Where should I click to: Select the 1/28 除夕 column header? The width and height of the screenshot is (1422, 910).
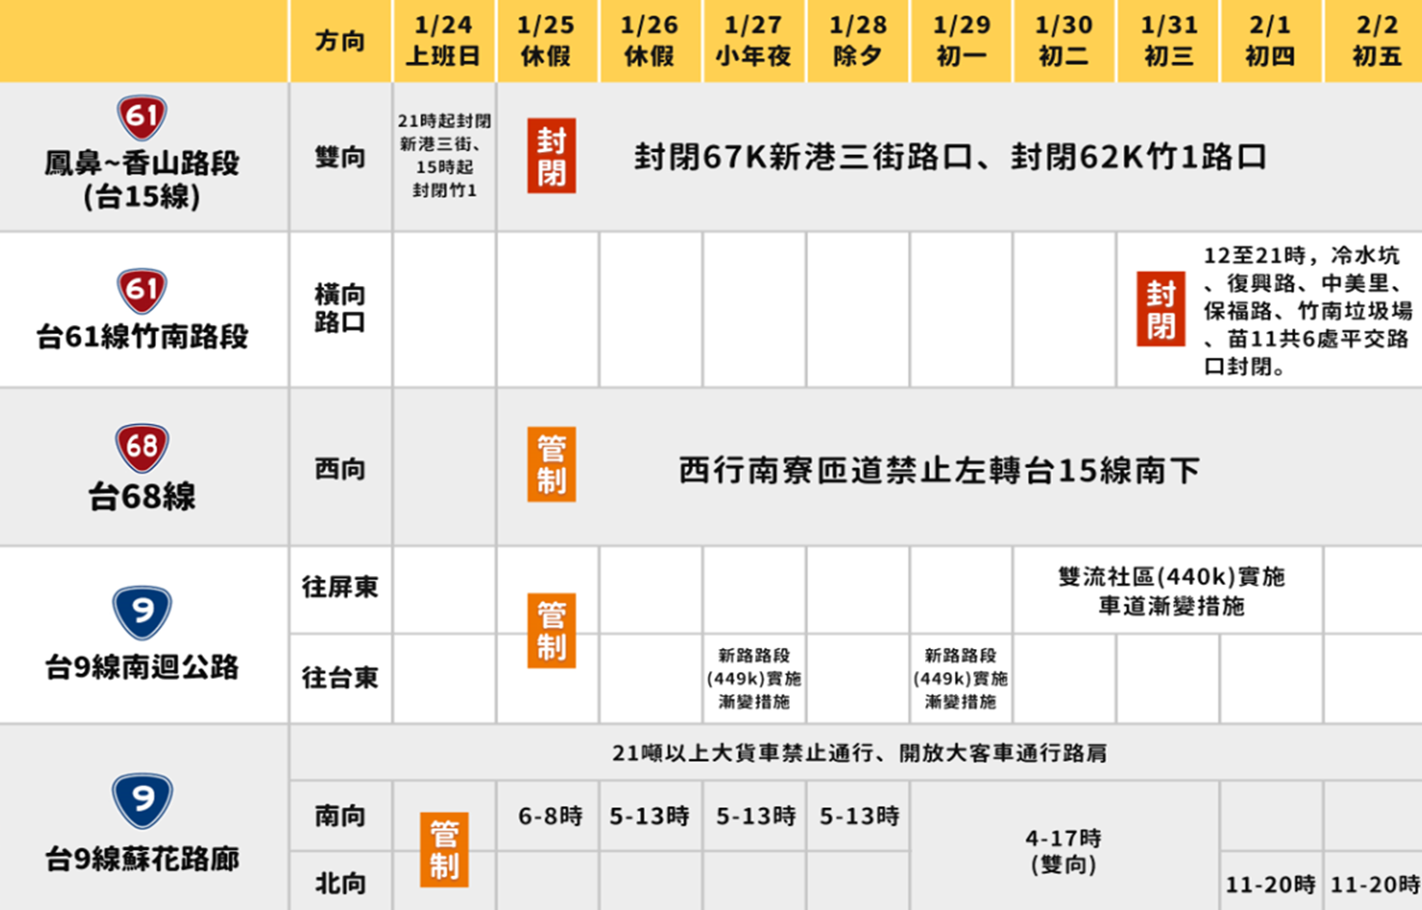coord(858,41)
